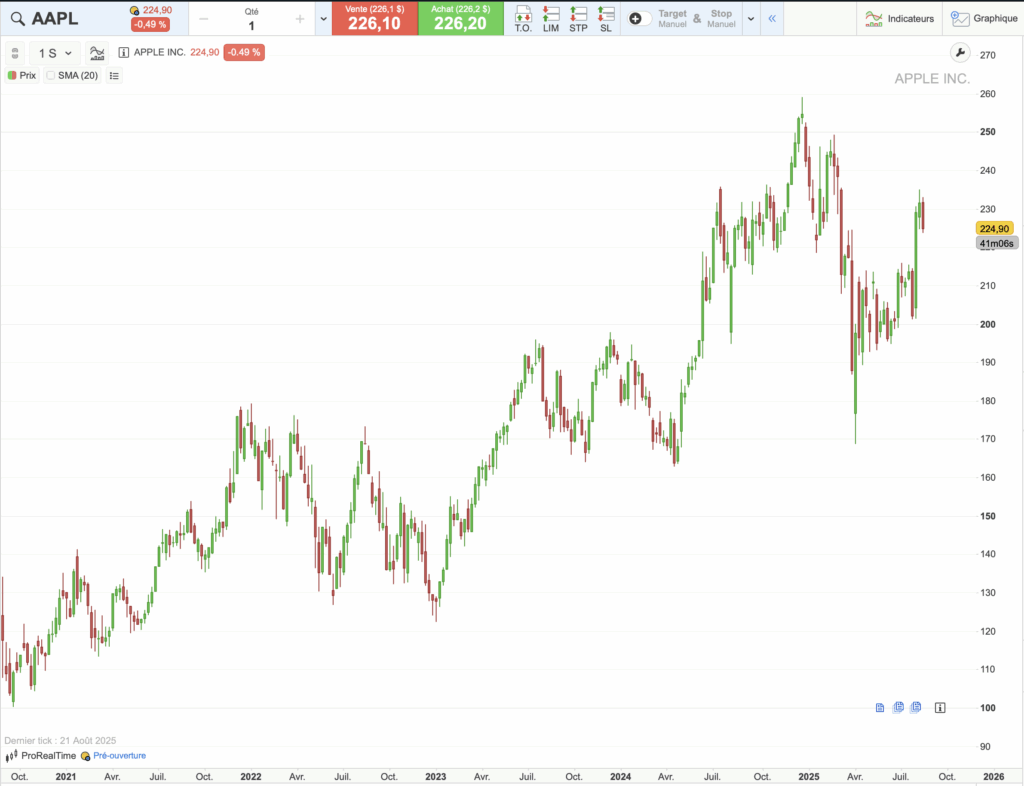1024x786 pixels.
Task: Collapse the order toolbar with the double chevron
Action: tap(771, 18)
